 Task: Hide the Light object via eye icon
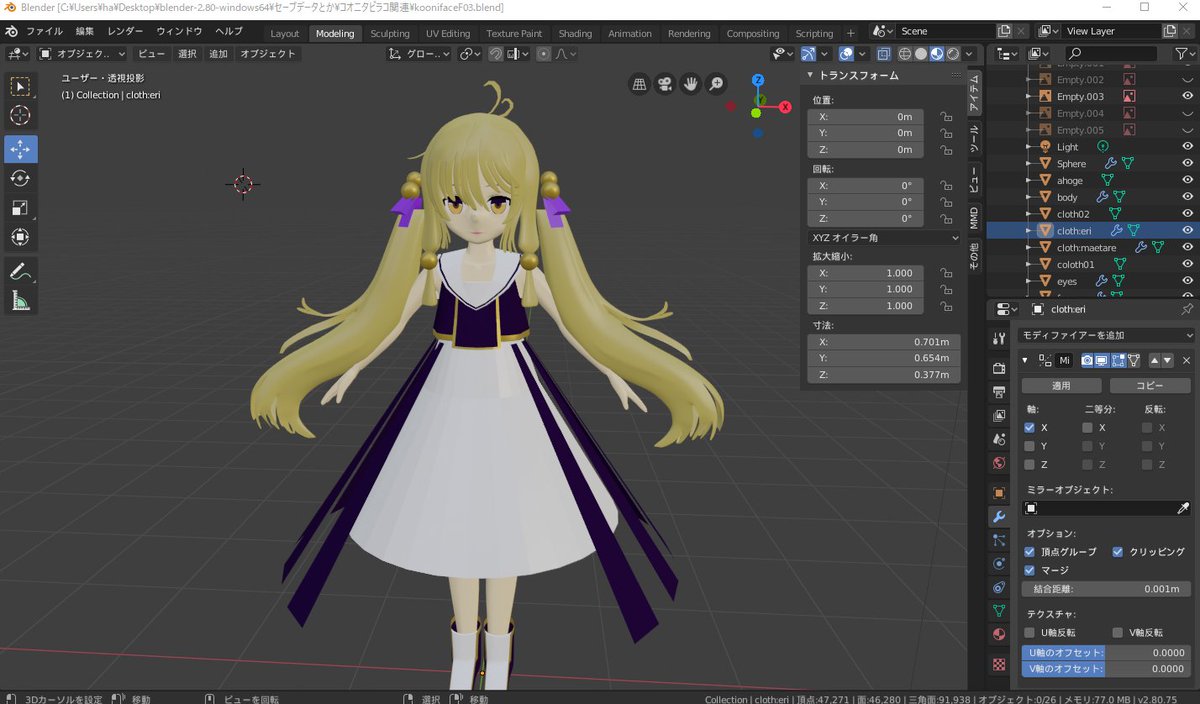pos(1188,146)
